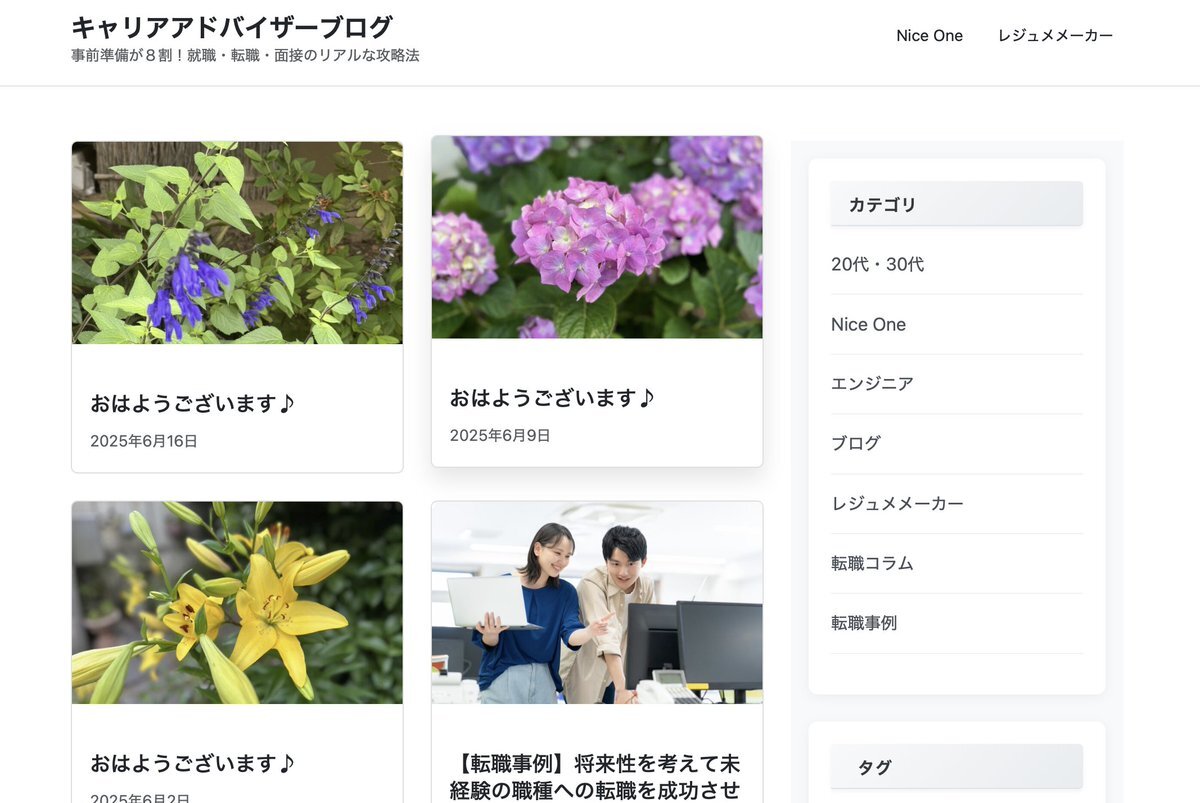The width and height of the screenshot is (1200, 803).
Task: Select the 転職コラム category
Action: [872, 564]
